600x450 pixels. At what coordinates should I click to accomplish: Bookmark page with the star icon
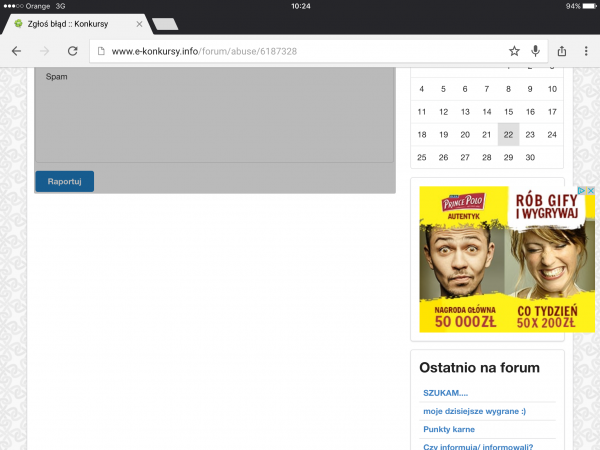coord(514,51)
